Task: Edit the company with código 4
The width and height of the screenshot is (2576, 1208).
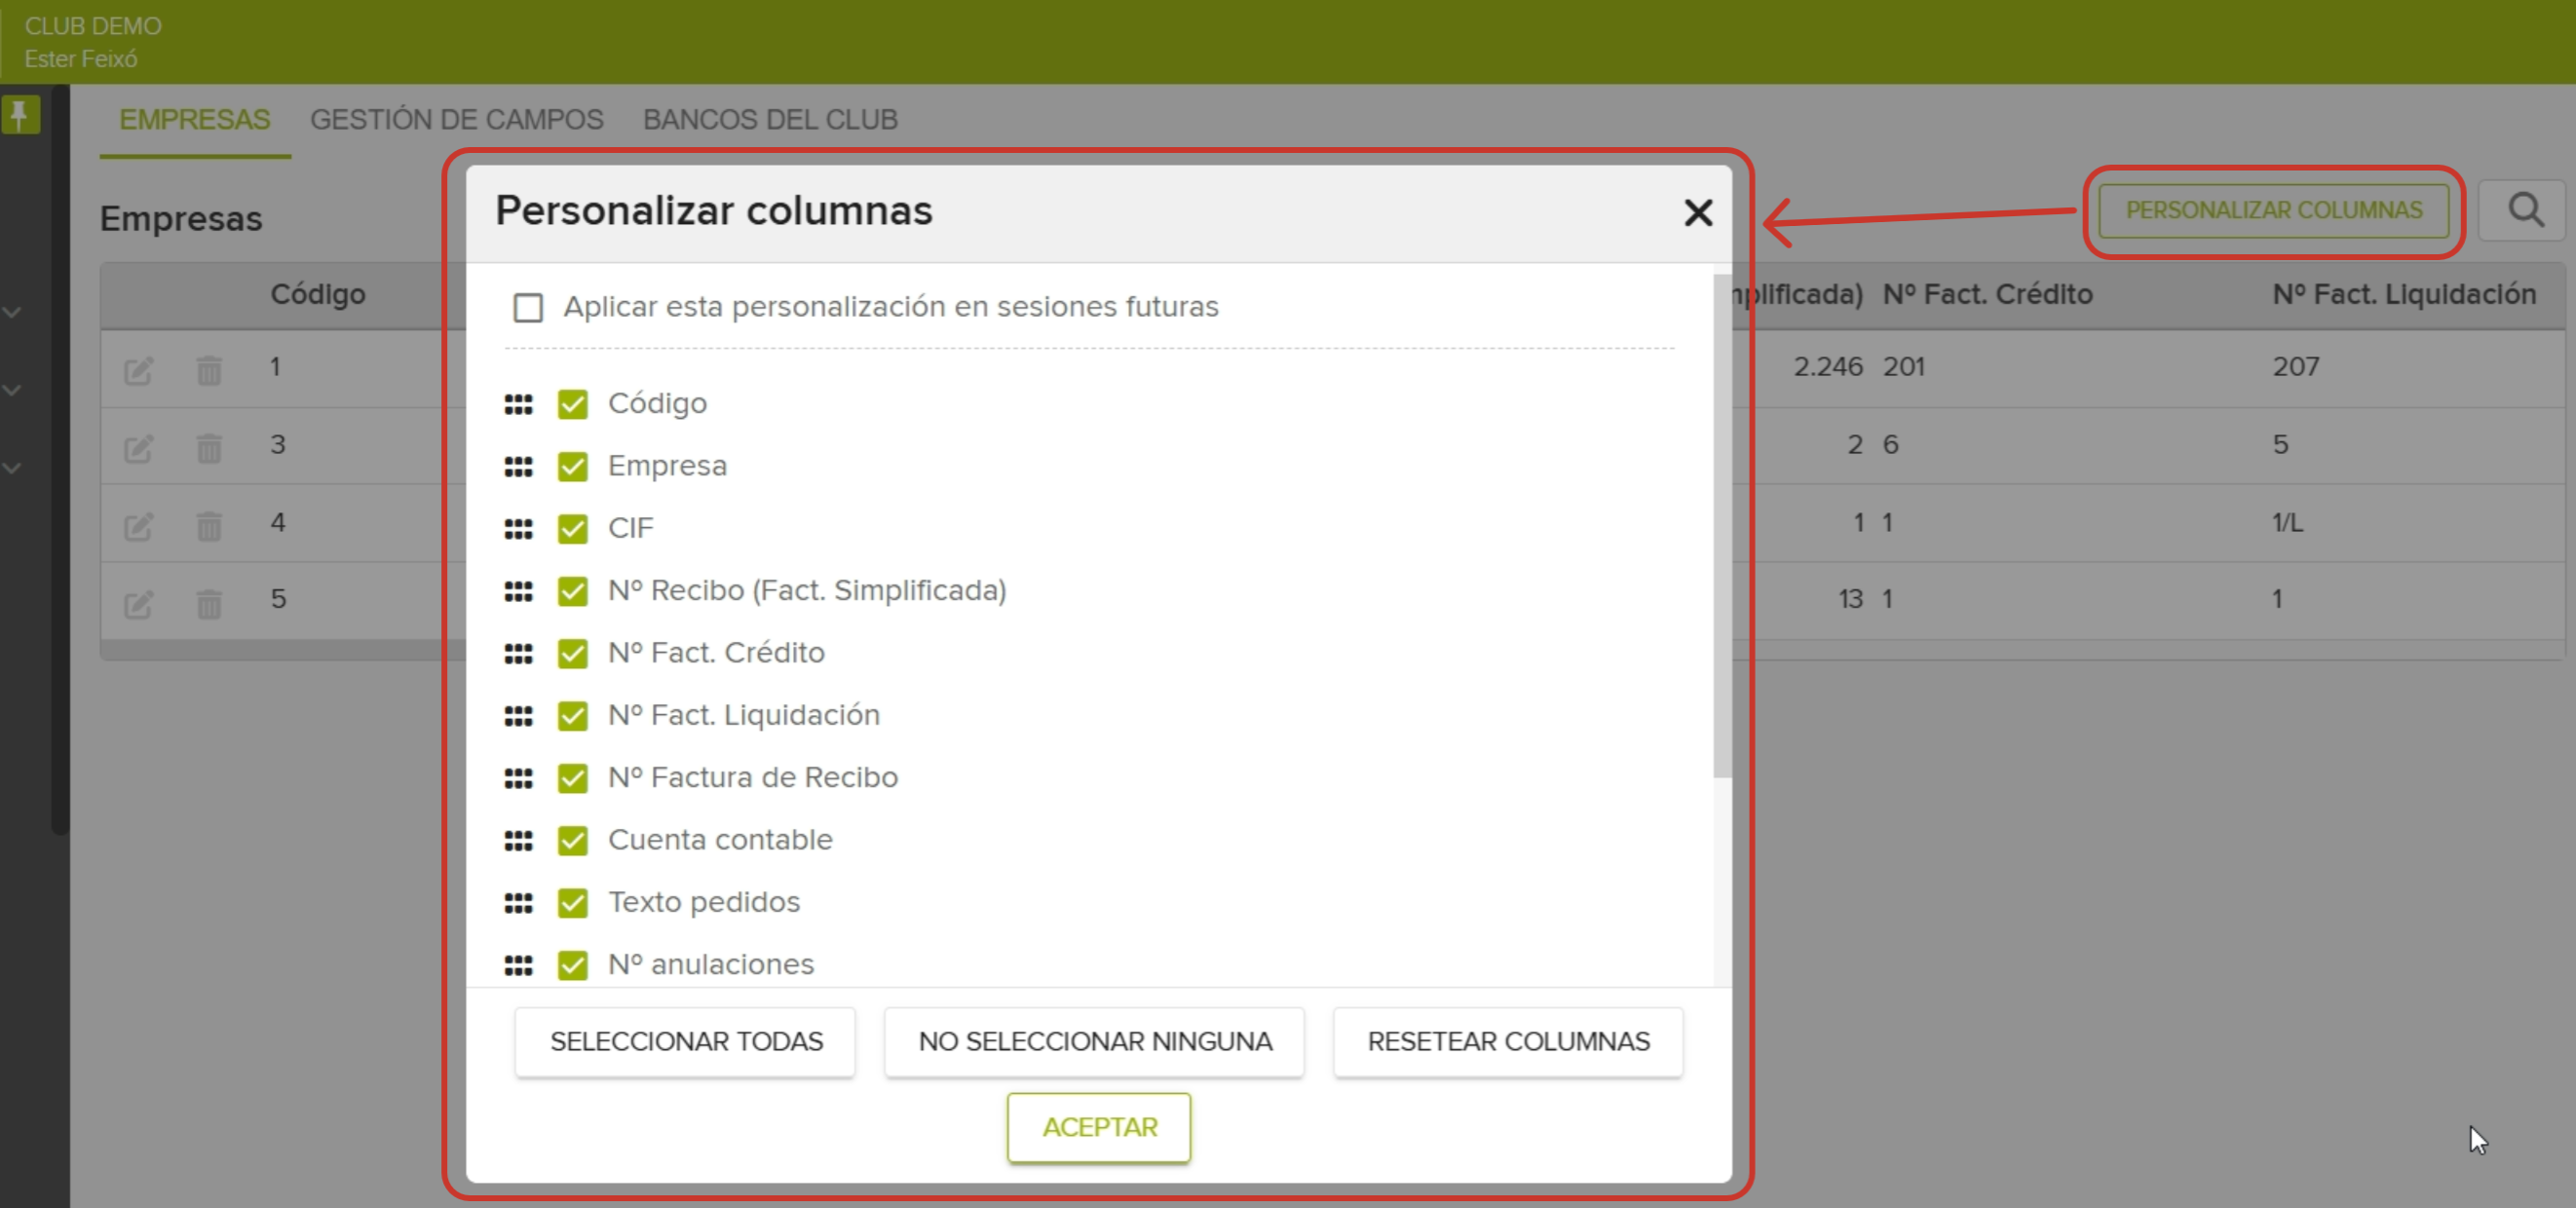Action: [x=139, y=527]
